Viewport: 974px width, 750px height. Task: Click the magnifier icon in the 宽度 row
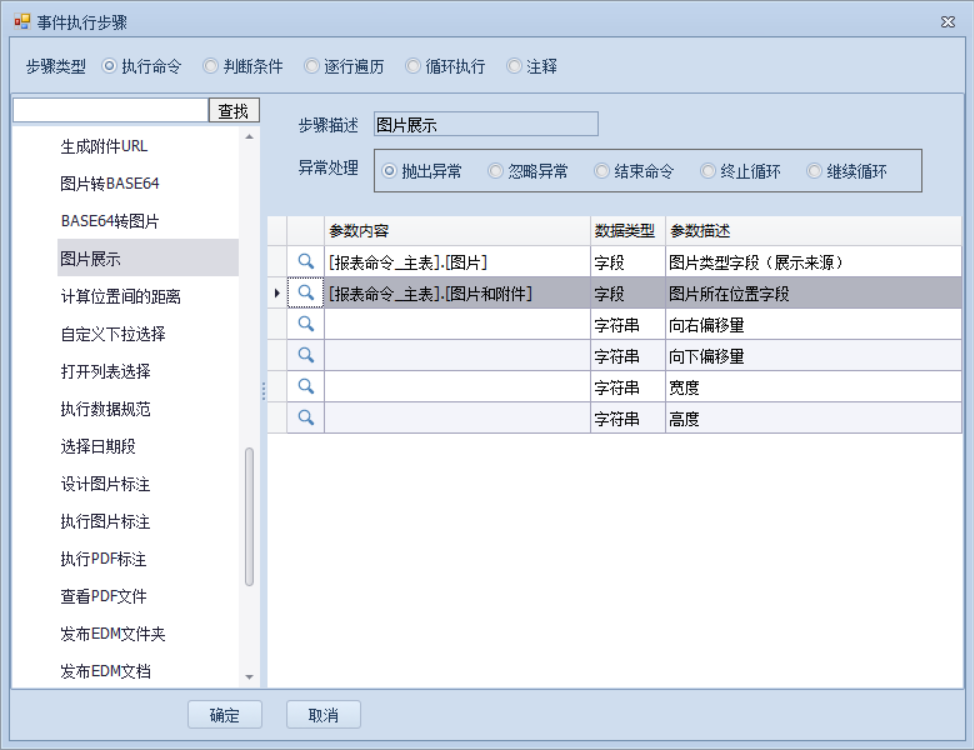point(306,386)
